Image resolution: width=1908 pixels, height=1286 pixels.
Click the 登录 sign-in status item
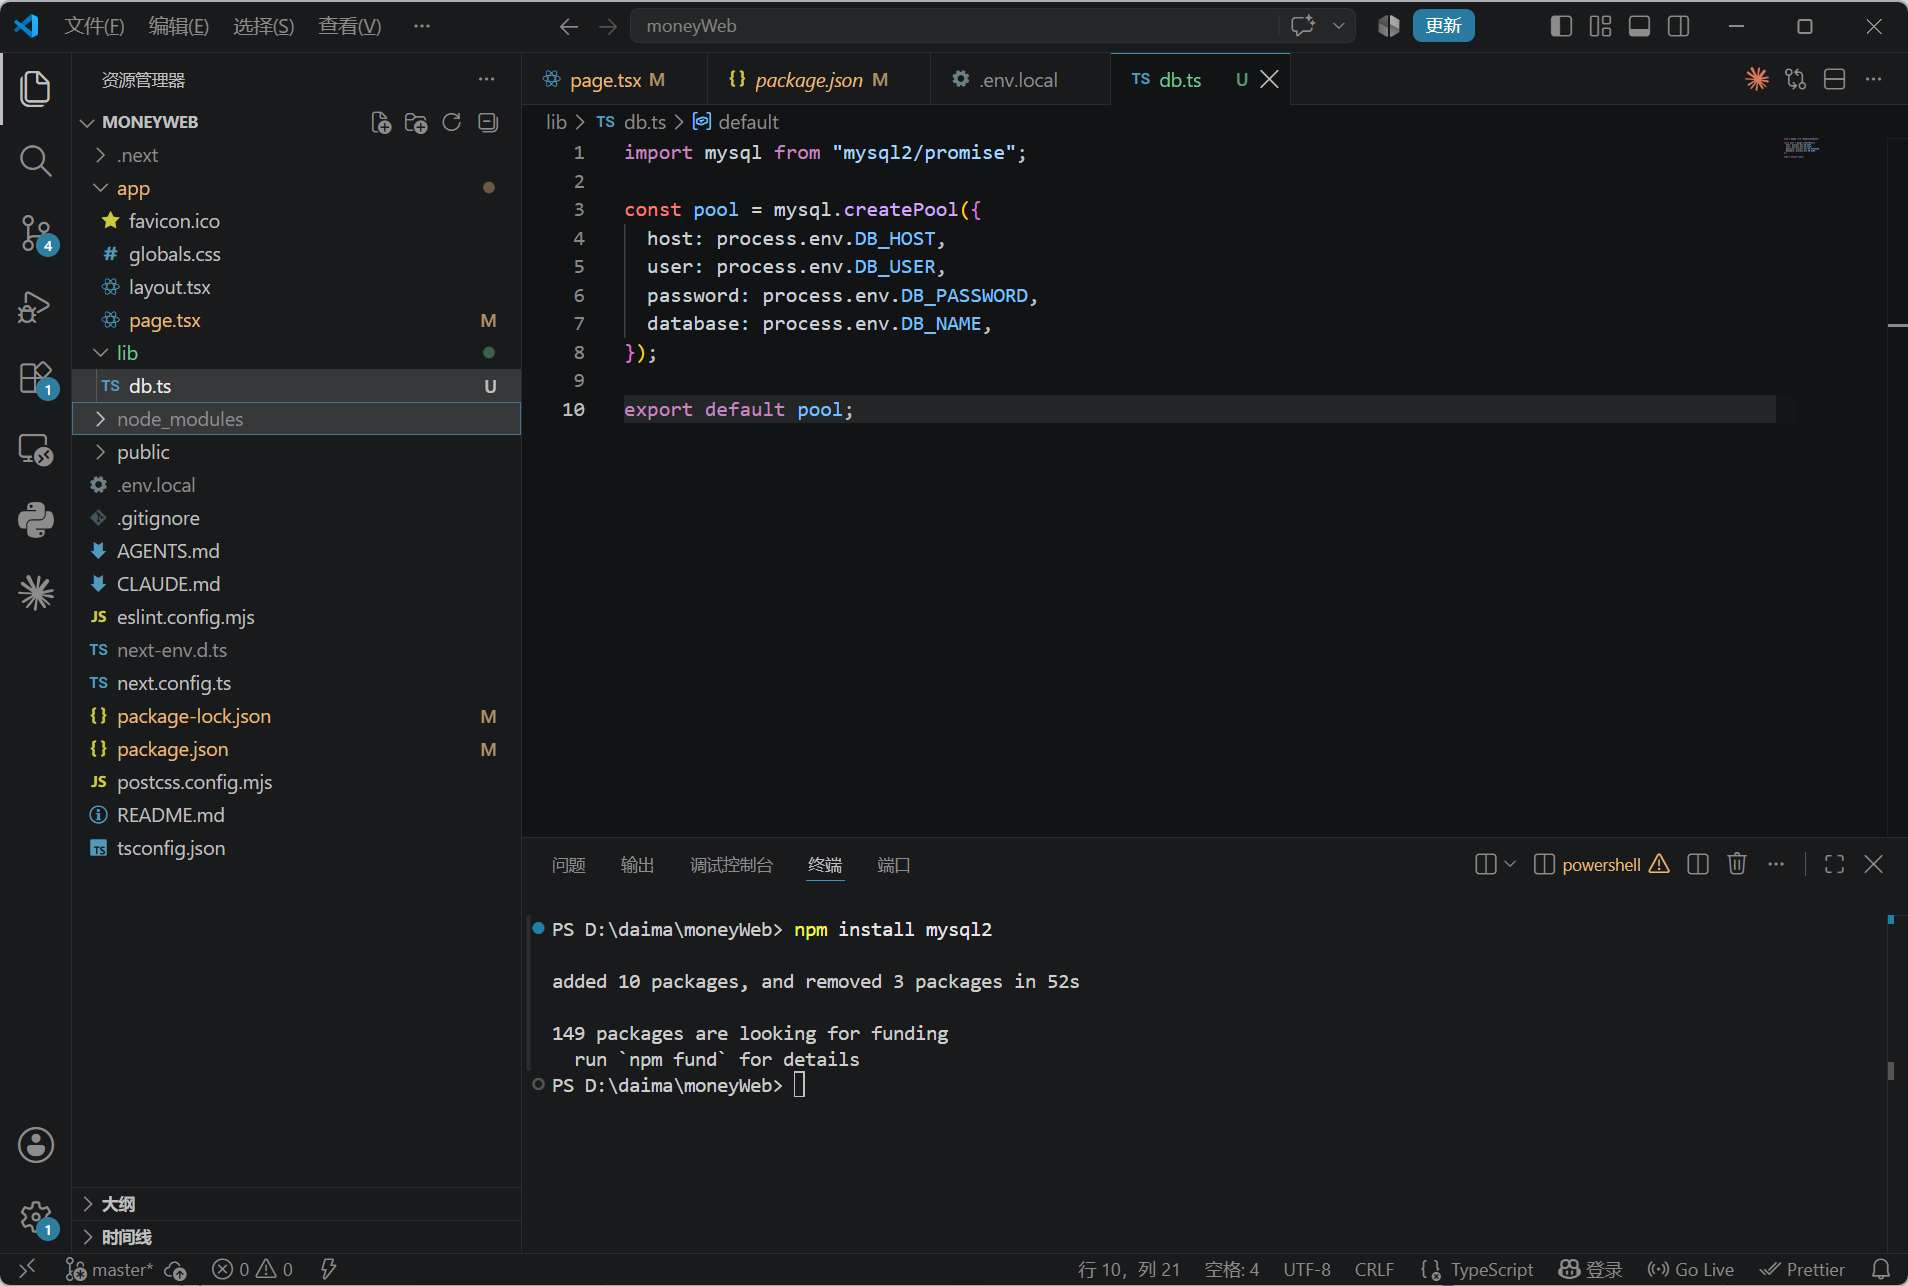pos(1591,1269)
